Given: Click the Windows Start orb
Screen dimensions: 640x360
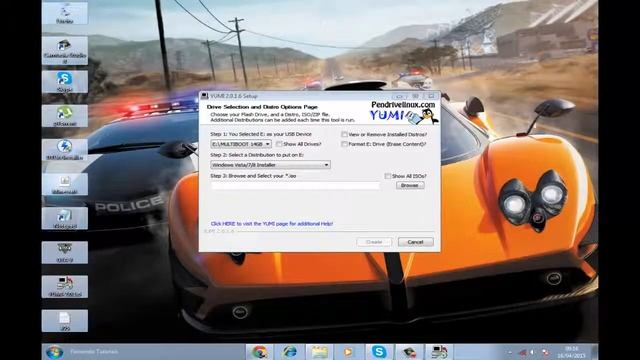Looking at the screenshot, I should pos(55,352).
